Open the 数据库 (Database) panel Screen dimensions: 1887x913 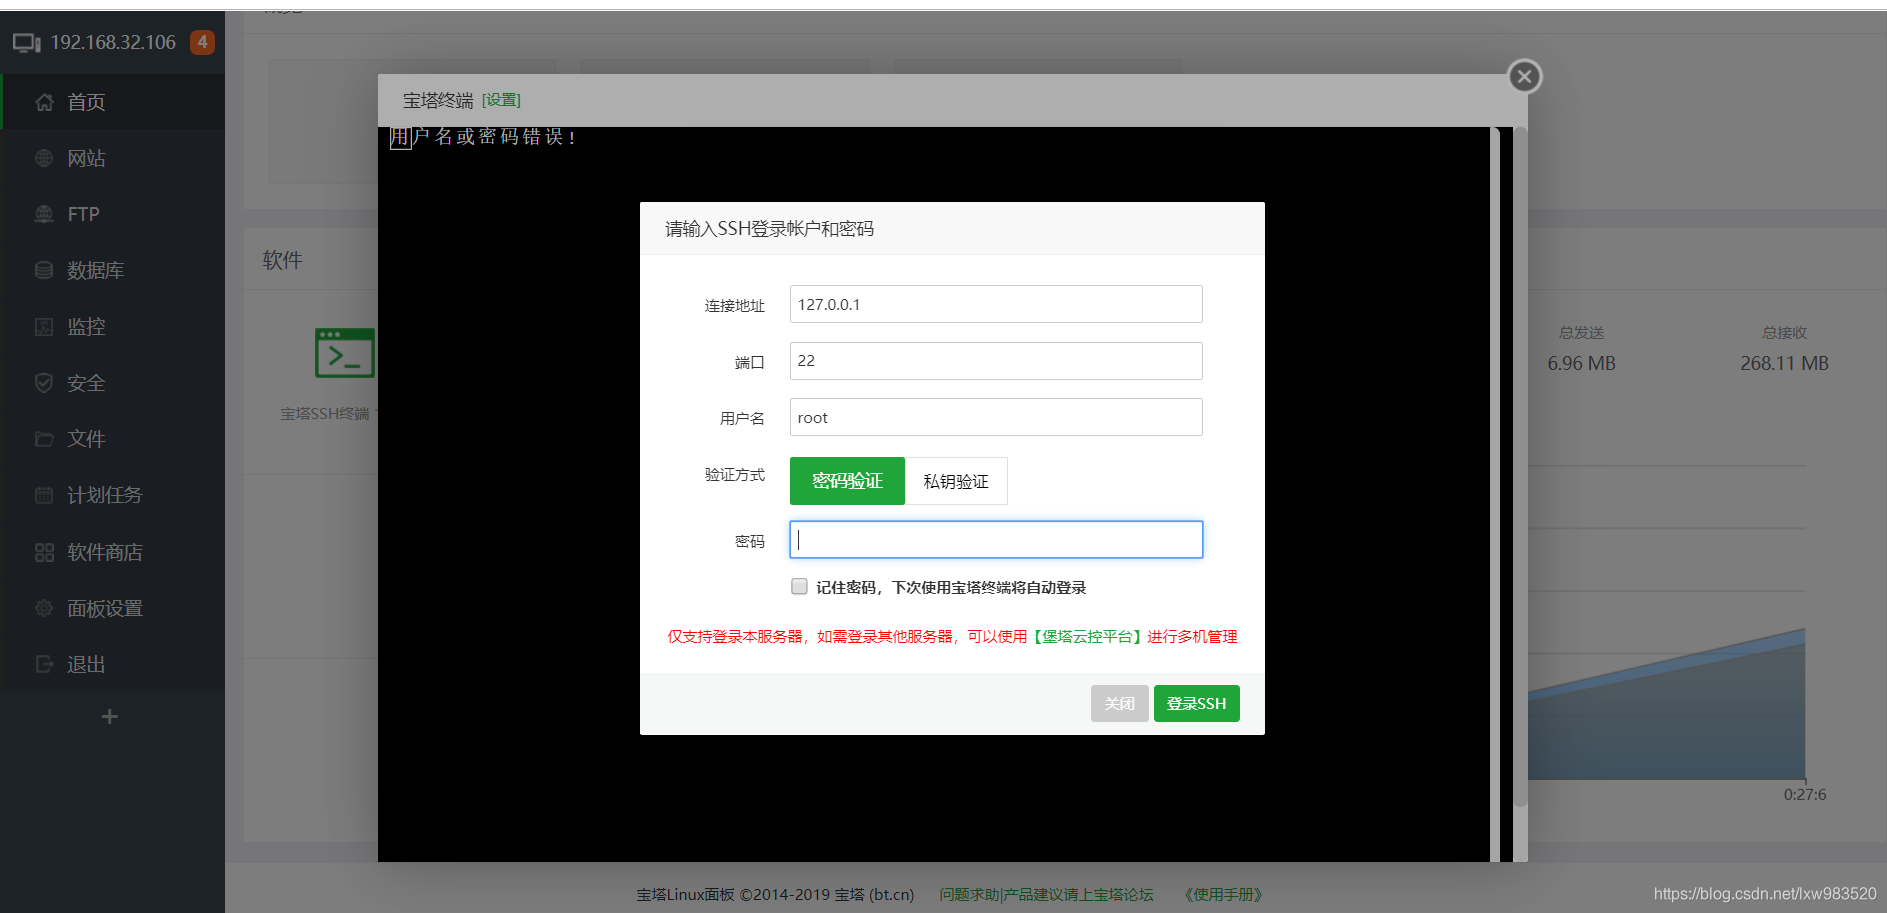point(95,269)
